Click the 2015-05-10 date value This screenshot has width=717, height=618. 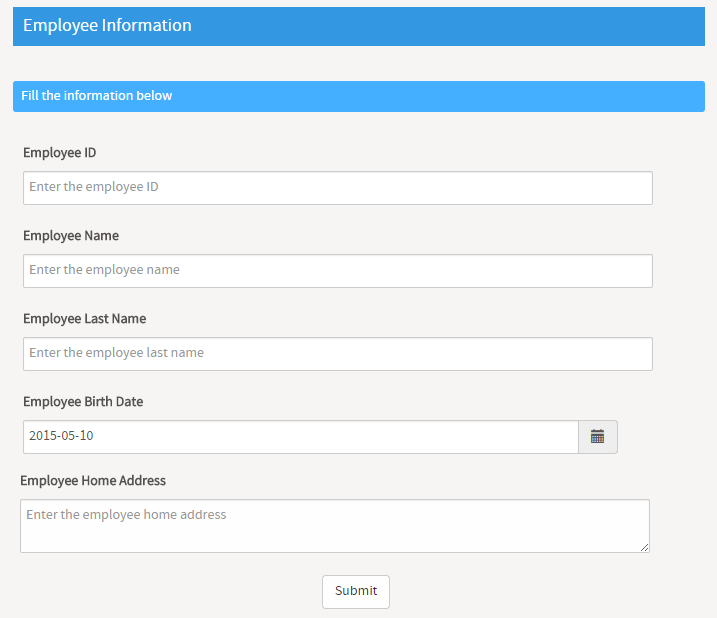click(x=61, y=435)
